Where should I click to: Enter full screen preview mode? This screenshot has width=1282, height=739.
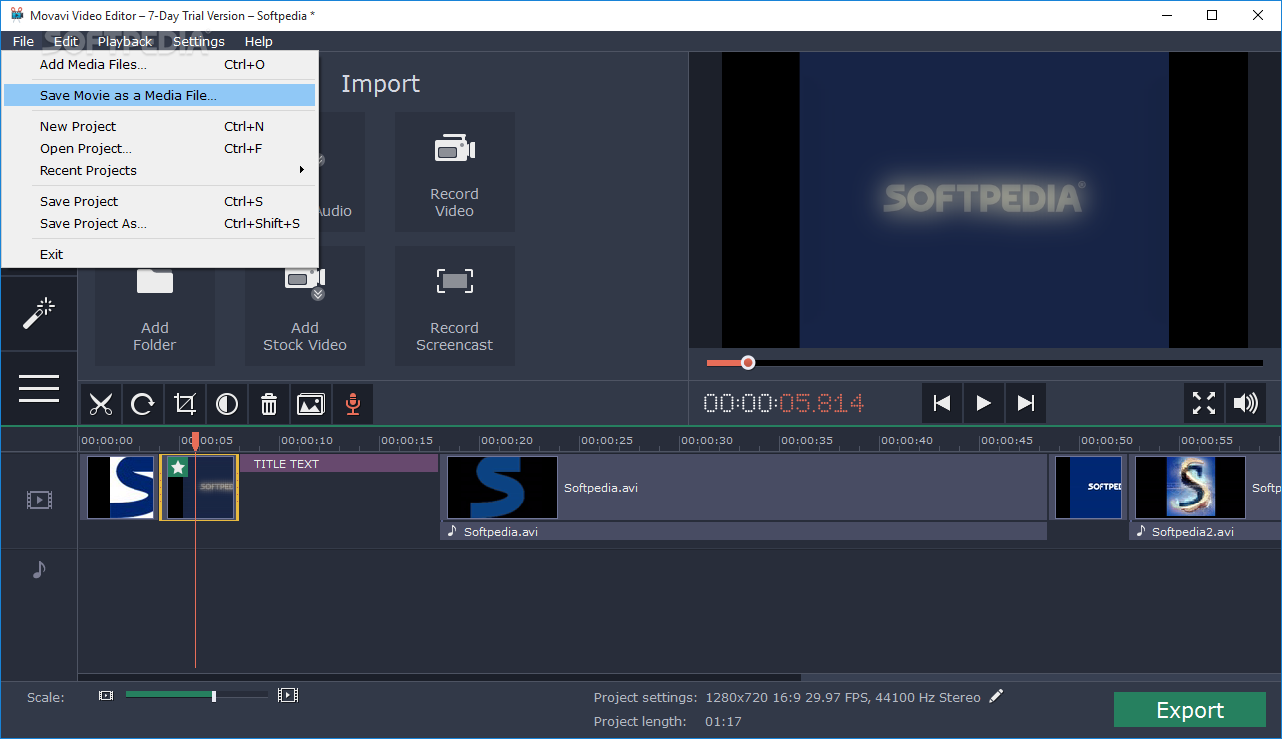point(1204,403)
